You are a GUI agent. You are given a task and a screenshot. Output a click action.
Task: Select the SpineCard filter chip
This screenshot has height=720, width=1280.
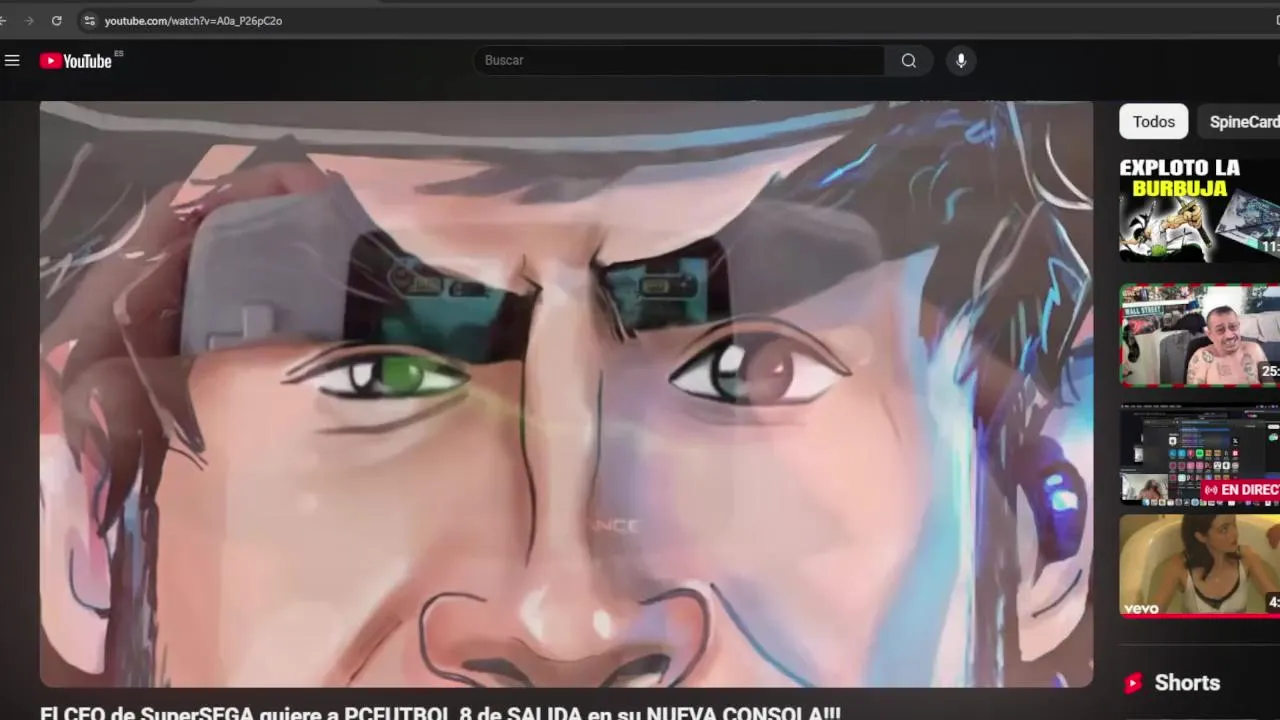click(x=1241, y=121)
